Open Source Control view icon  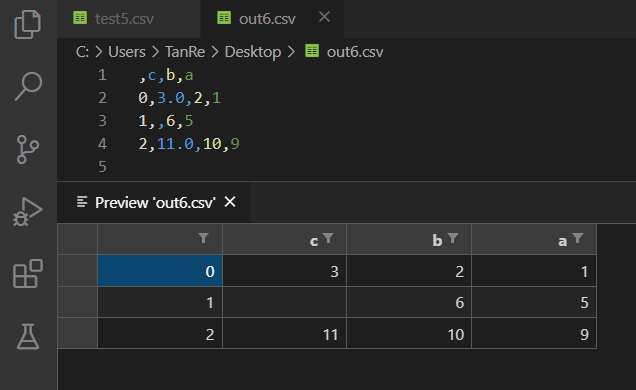click(x=28, y=150)
